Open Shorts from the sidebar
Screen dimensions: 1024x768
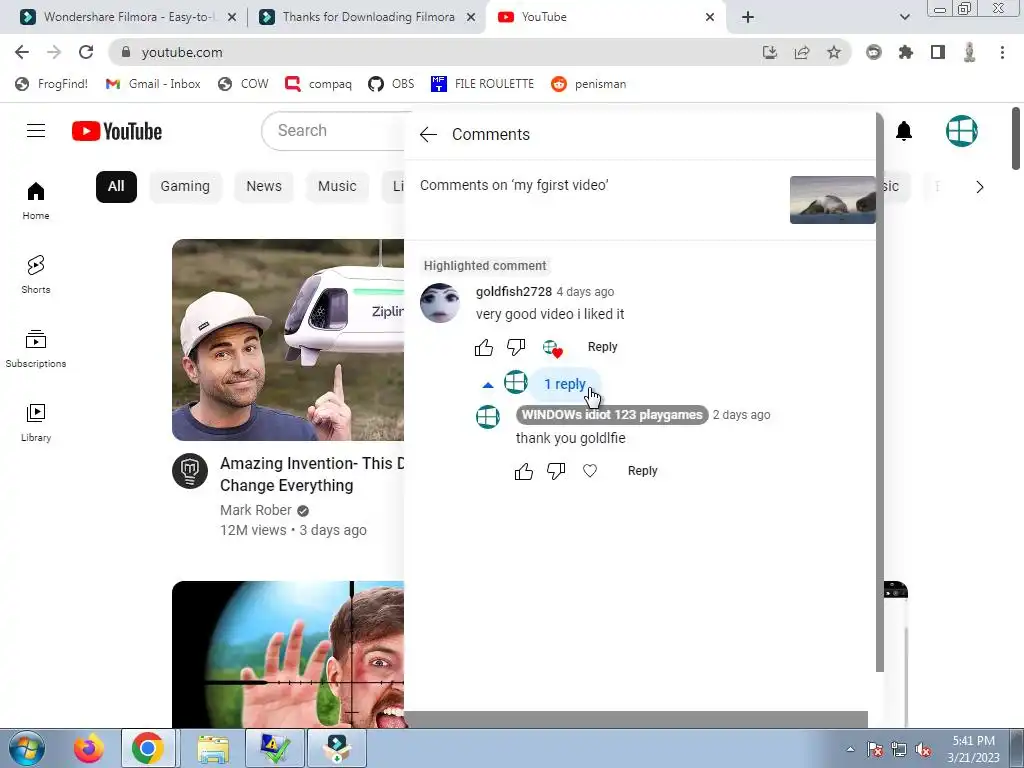(x=35, y=274)
